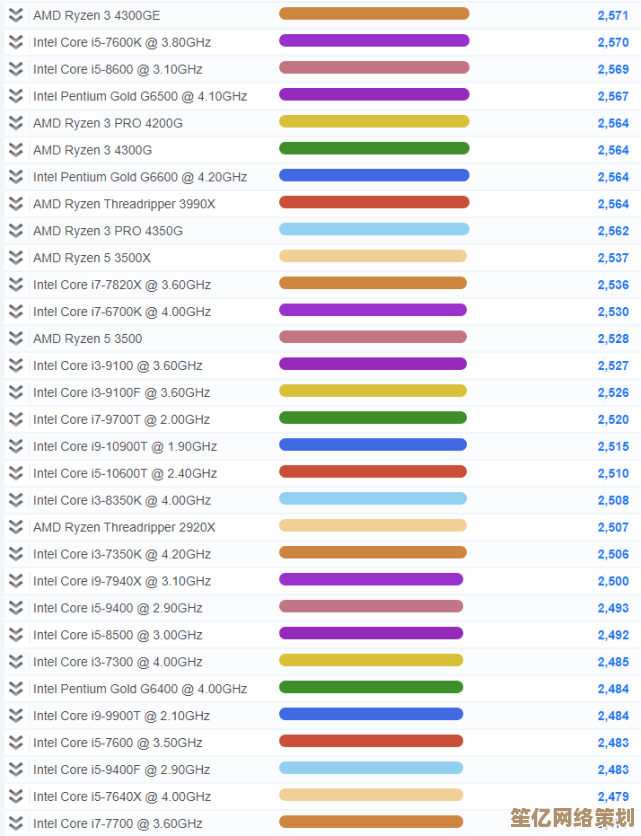
Task: Click the 2,500 score for Core i9-7940X
Action: [613, 582]
